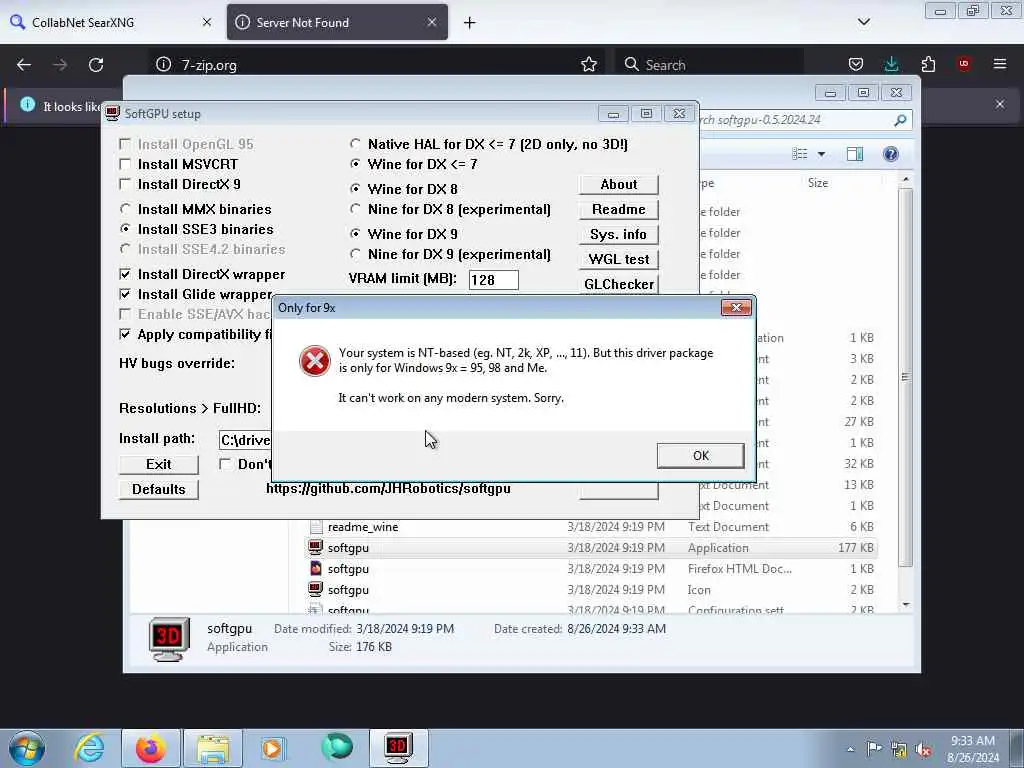Screen dimensions: 1024x768
Task: Show hidden system tray icons arrow
Action: pos(850,749)
